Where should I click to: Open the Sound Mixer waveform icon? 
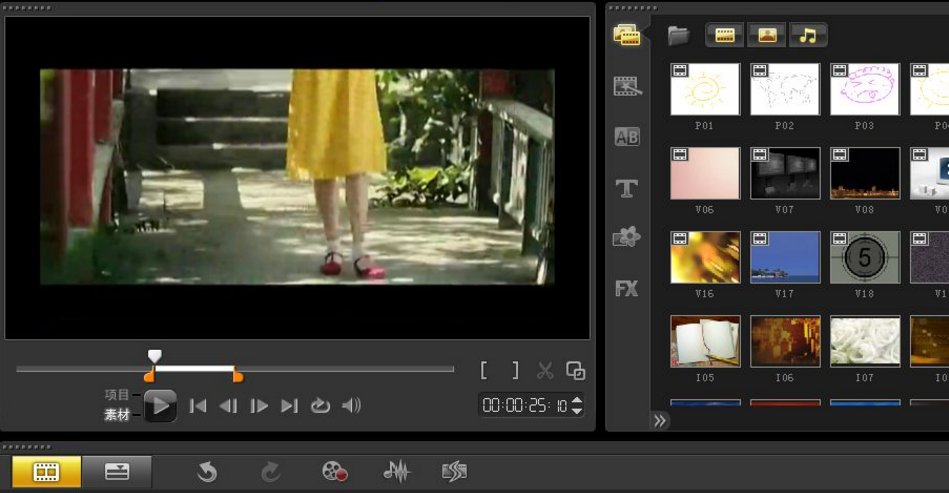coord(396,472)
